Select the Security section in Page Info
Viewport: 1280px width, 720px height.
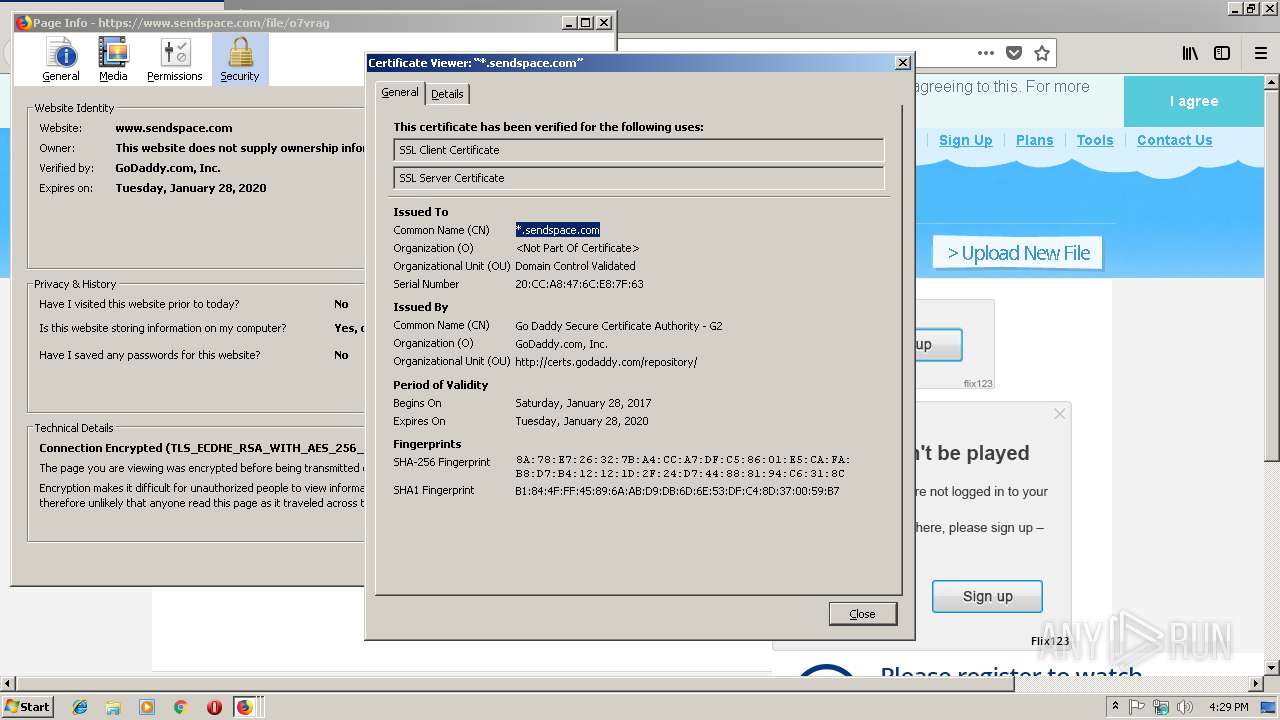pyautogui.click(x=240, y=60)
